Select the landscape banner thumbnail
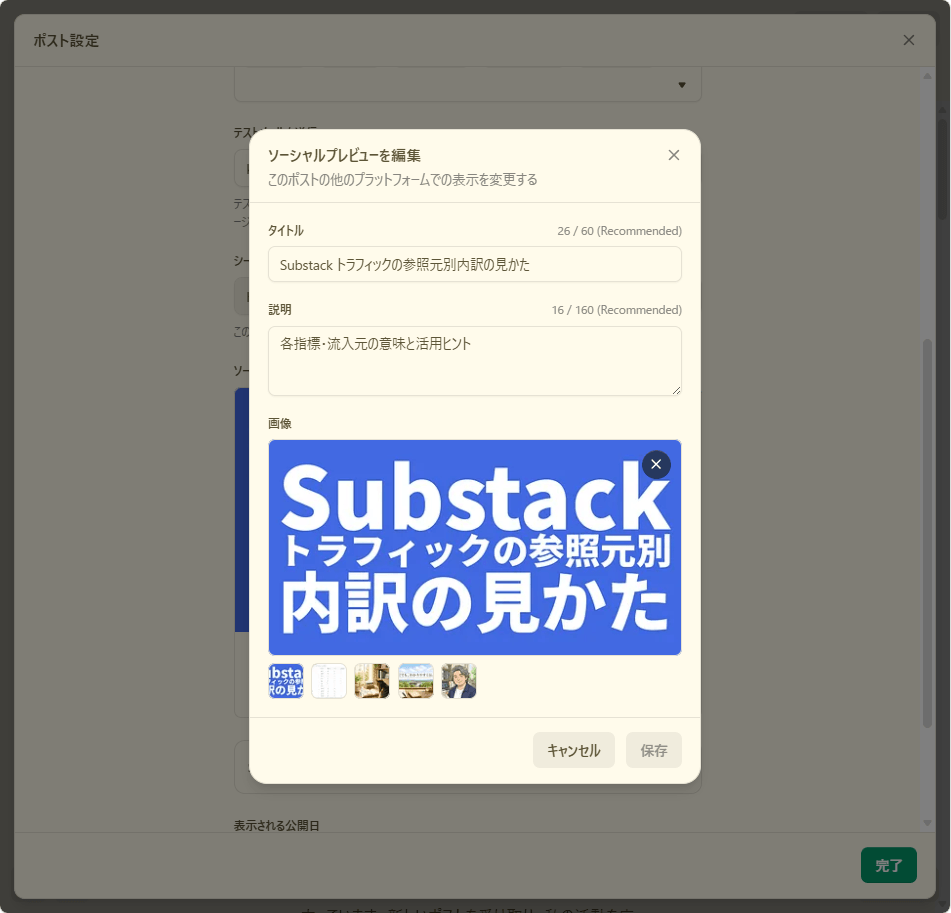Viewport: 951px width, 913px height. pos(415,681)
